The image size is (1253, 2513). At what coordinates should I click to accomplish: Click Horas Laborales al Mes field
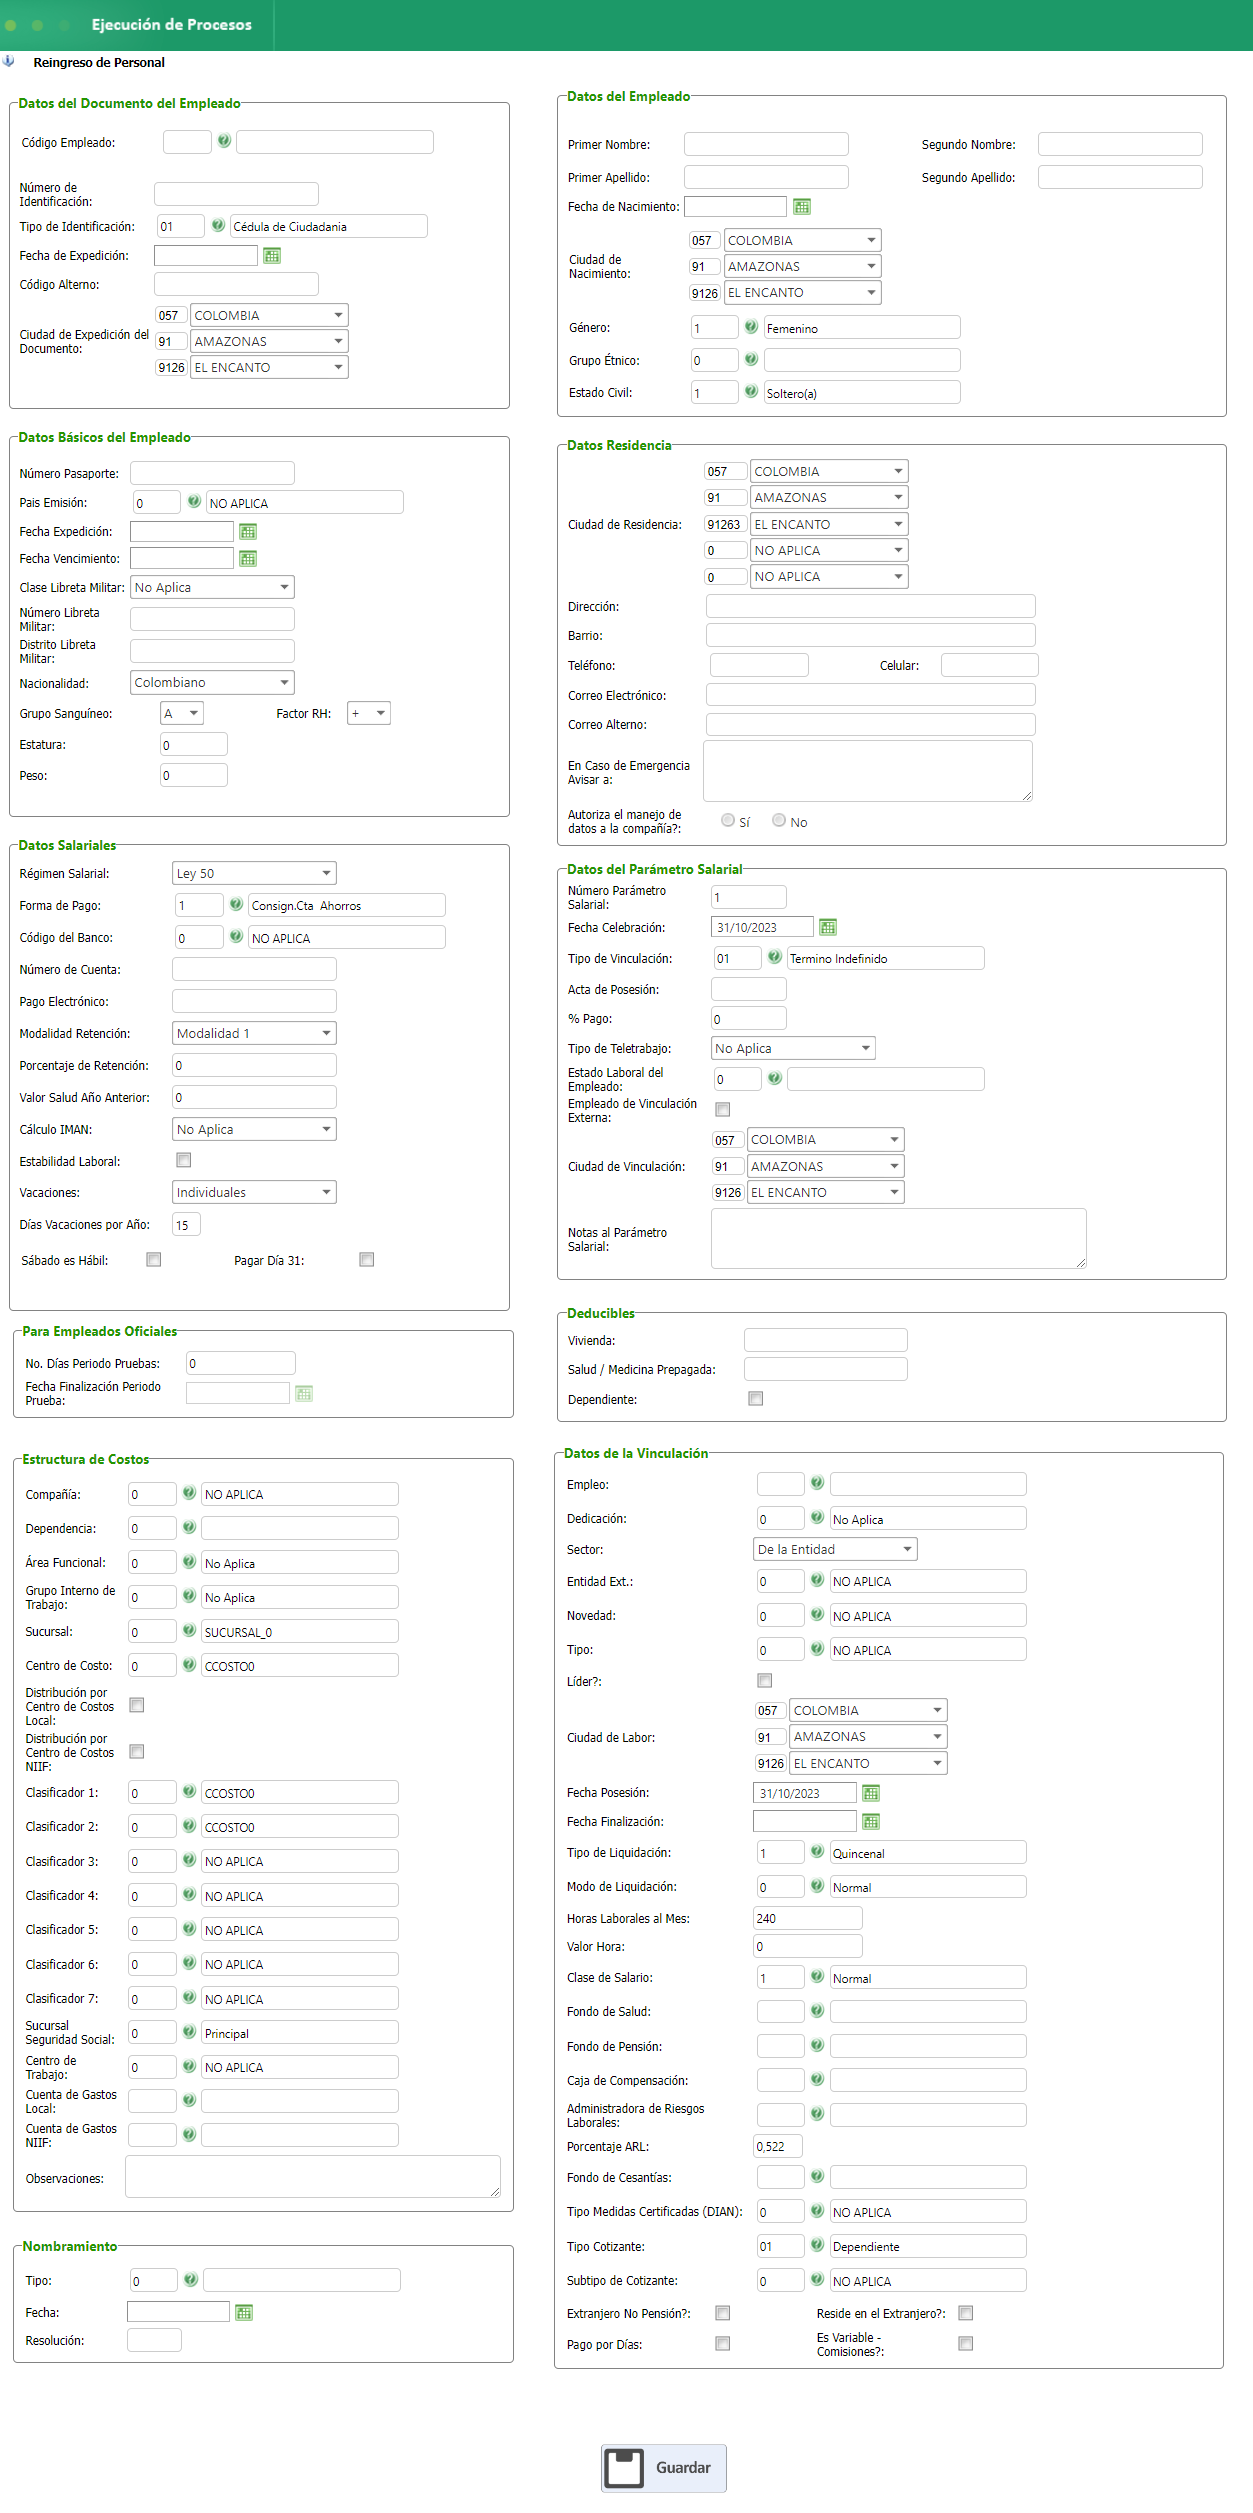pyautogui.click(x=808, y=1918)
